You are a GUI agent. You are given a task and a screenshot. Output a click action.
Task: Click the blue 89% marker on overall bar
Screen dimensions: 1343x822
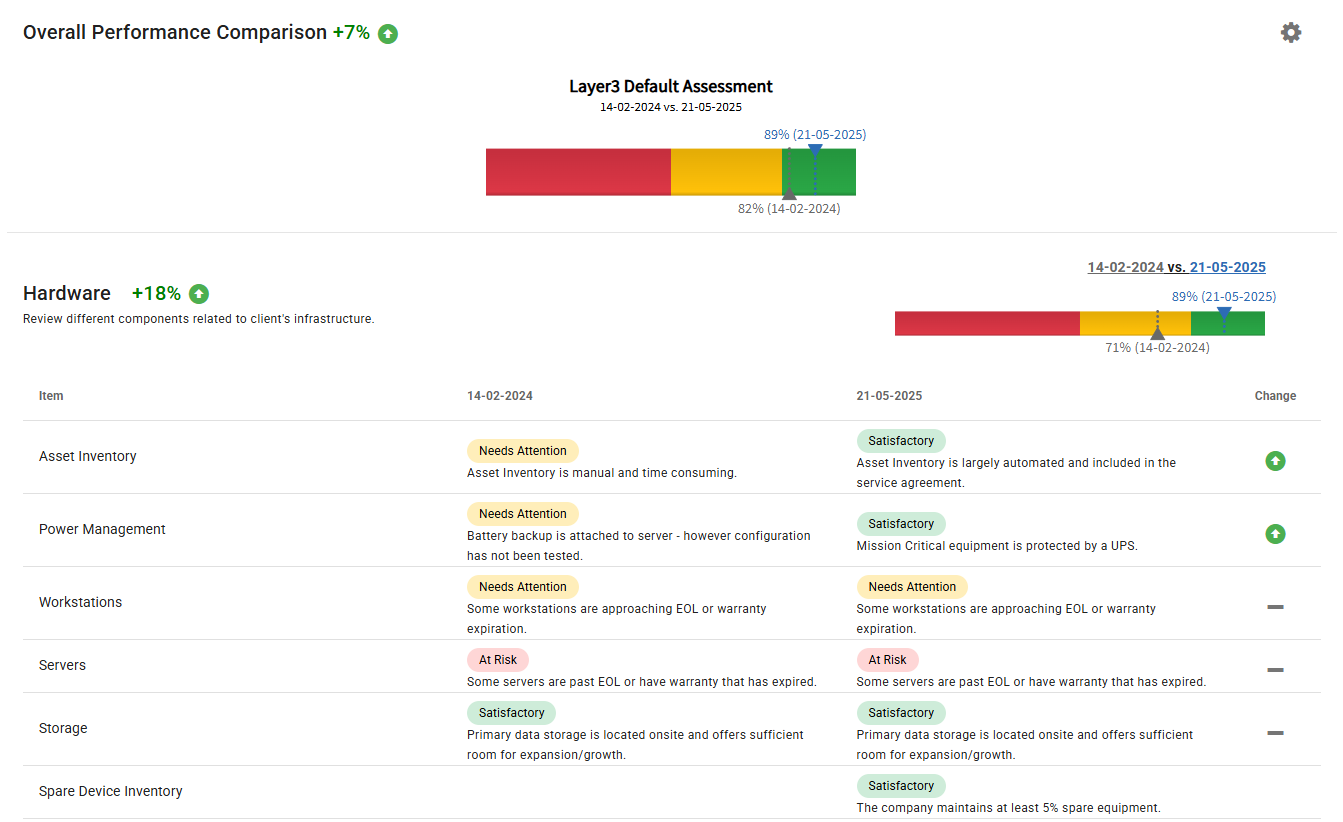[815, 151]
